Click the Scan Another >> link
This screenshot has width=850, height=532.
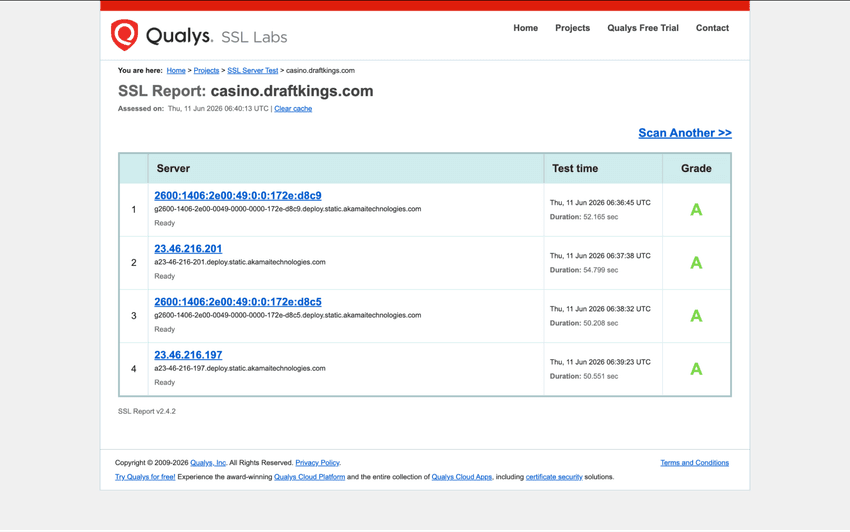click(685, 133)
